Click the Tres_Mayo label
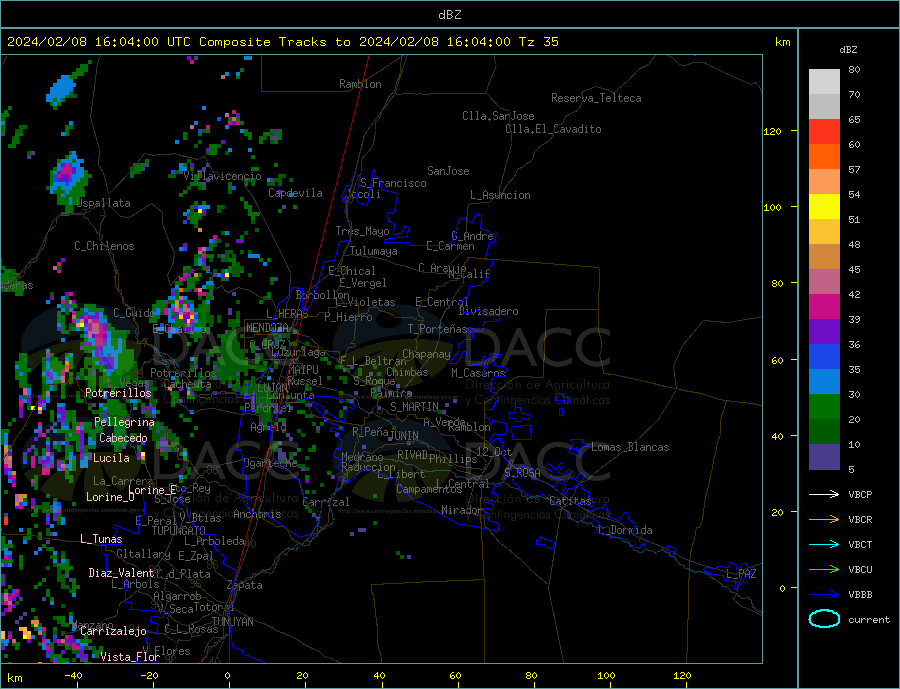 [x=362, y=231]
